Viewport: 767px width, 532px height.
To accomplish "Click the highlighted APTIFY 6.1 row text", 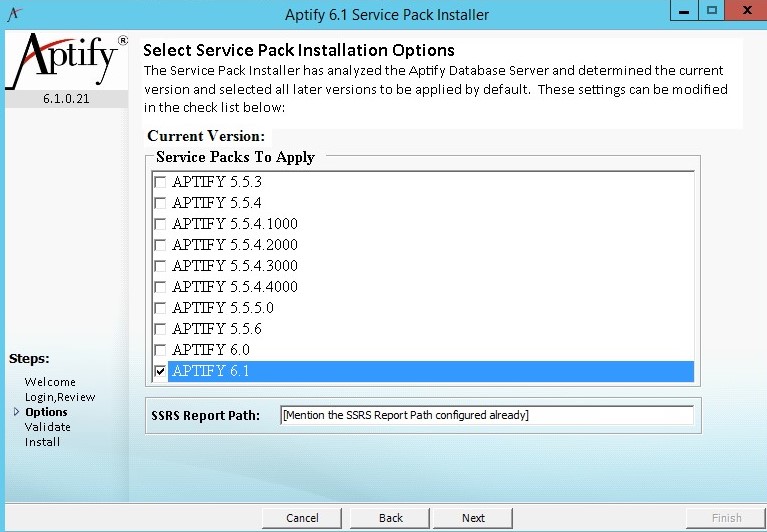I will click(211, 371).
